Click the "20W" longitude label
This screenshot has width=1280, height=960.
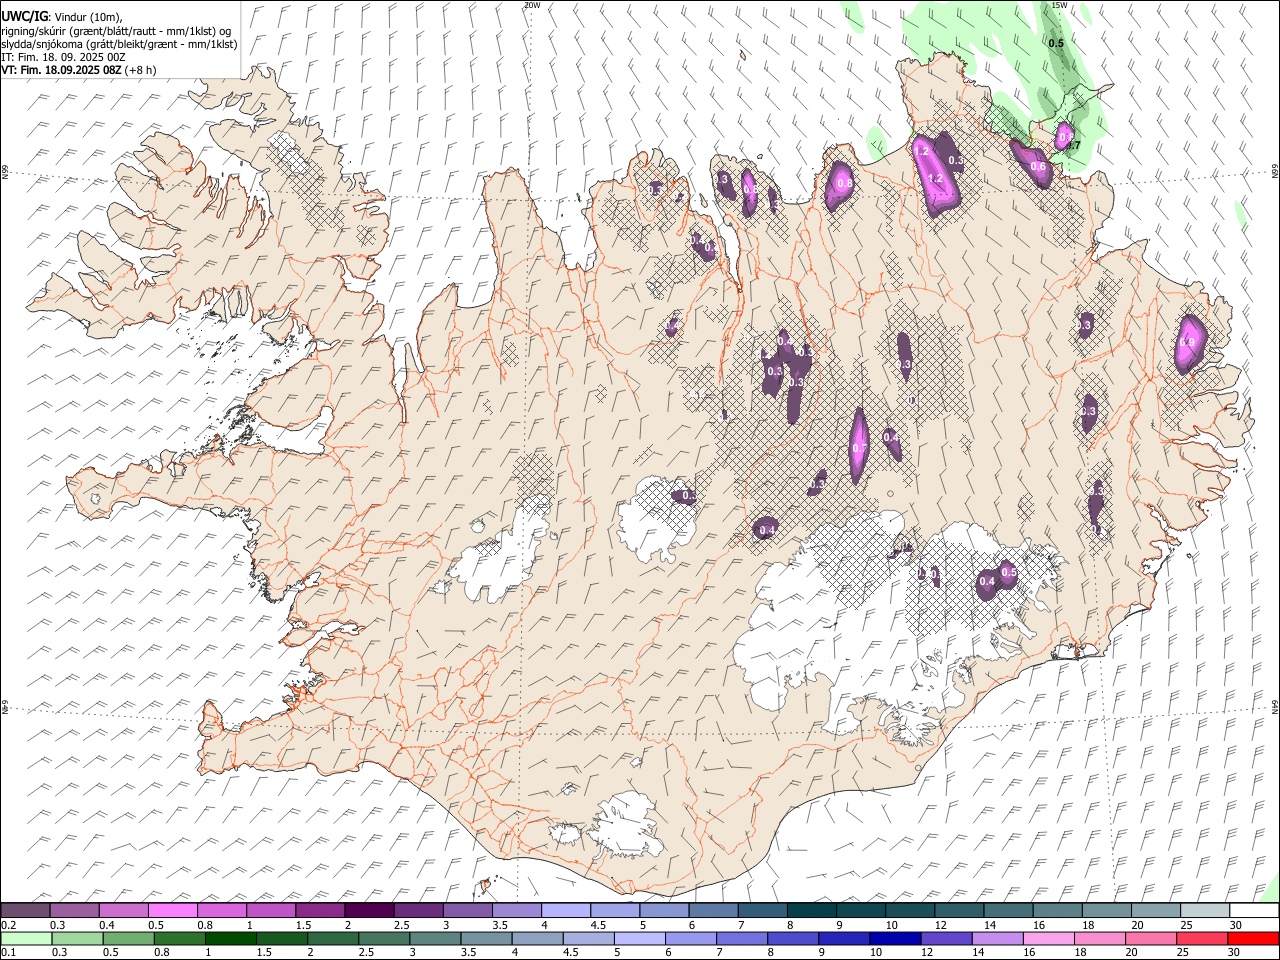(532, 5)
